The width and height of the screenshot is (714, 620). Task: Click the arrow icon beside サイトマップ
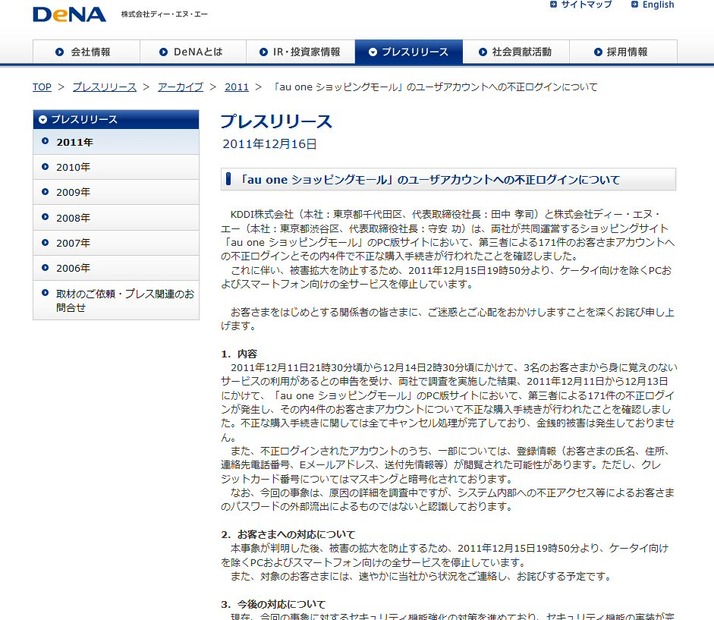(x=553, y=5)
